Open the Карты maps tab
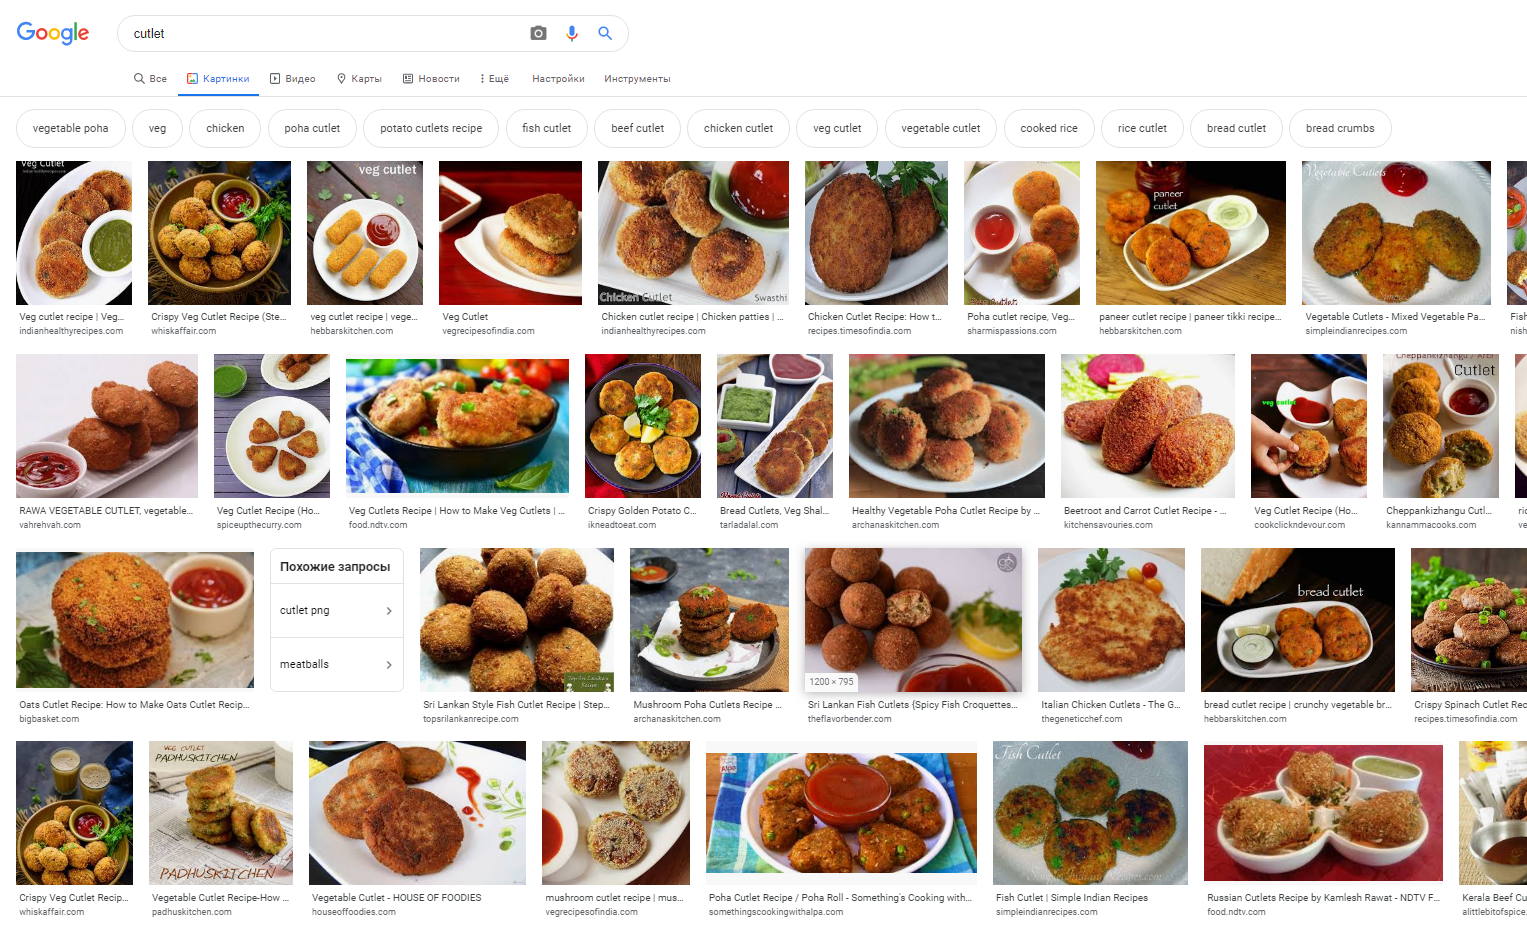The width and height of the screenshot is (1527, 929). (x=359, y=78)
